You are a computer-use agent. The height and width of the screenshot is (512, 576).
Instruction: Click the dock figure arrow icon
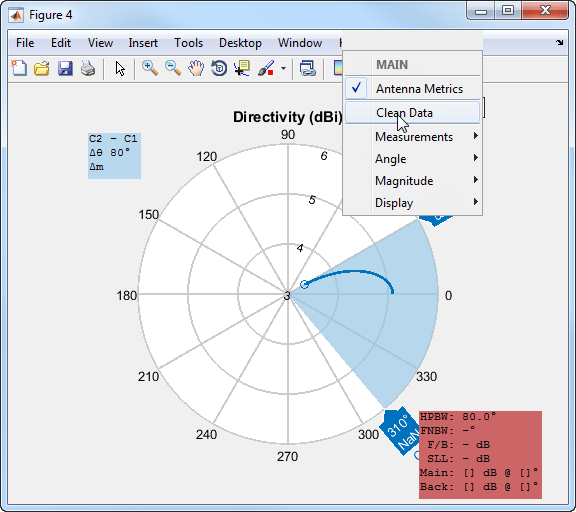[x=559, y=43]
